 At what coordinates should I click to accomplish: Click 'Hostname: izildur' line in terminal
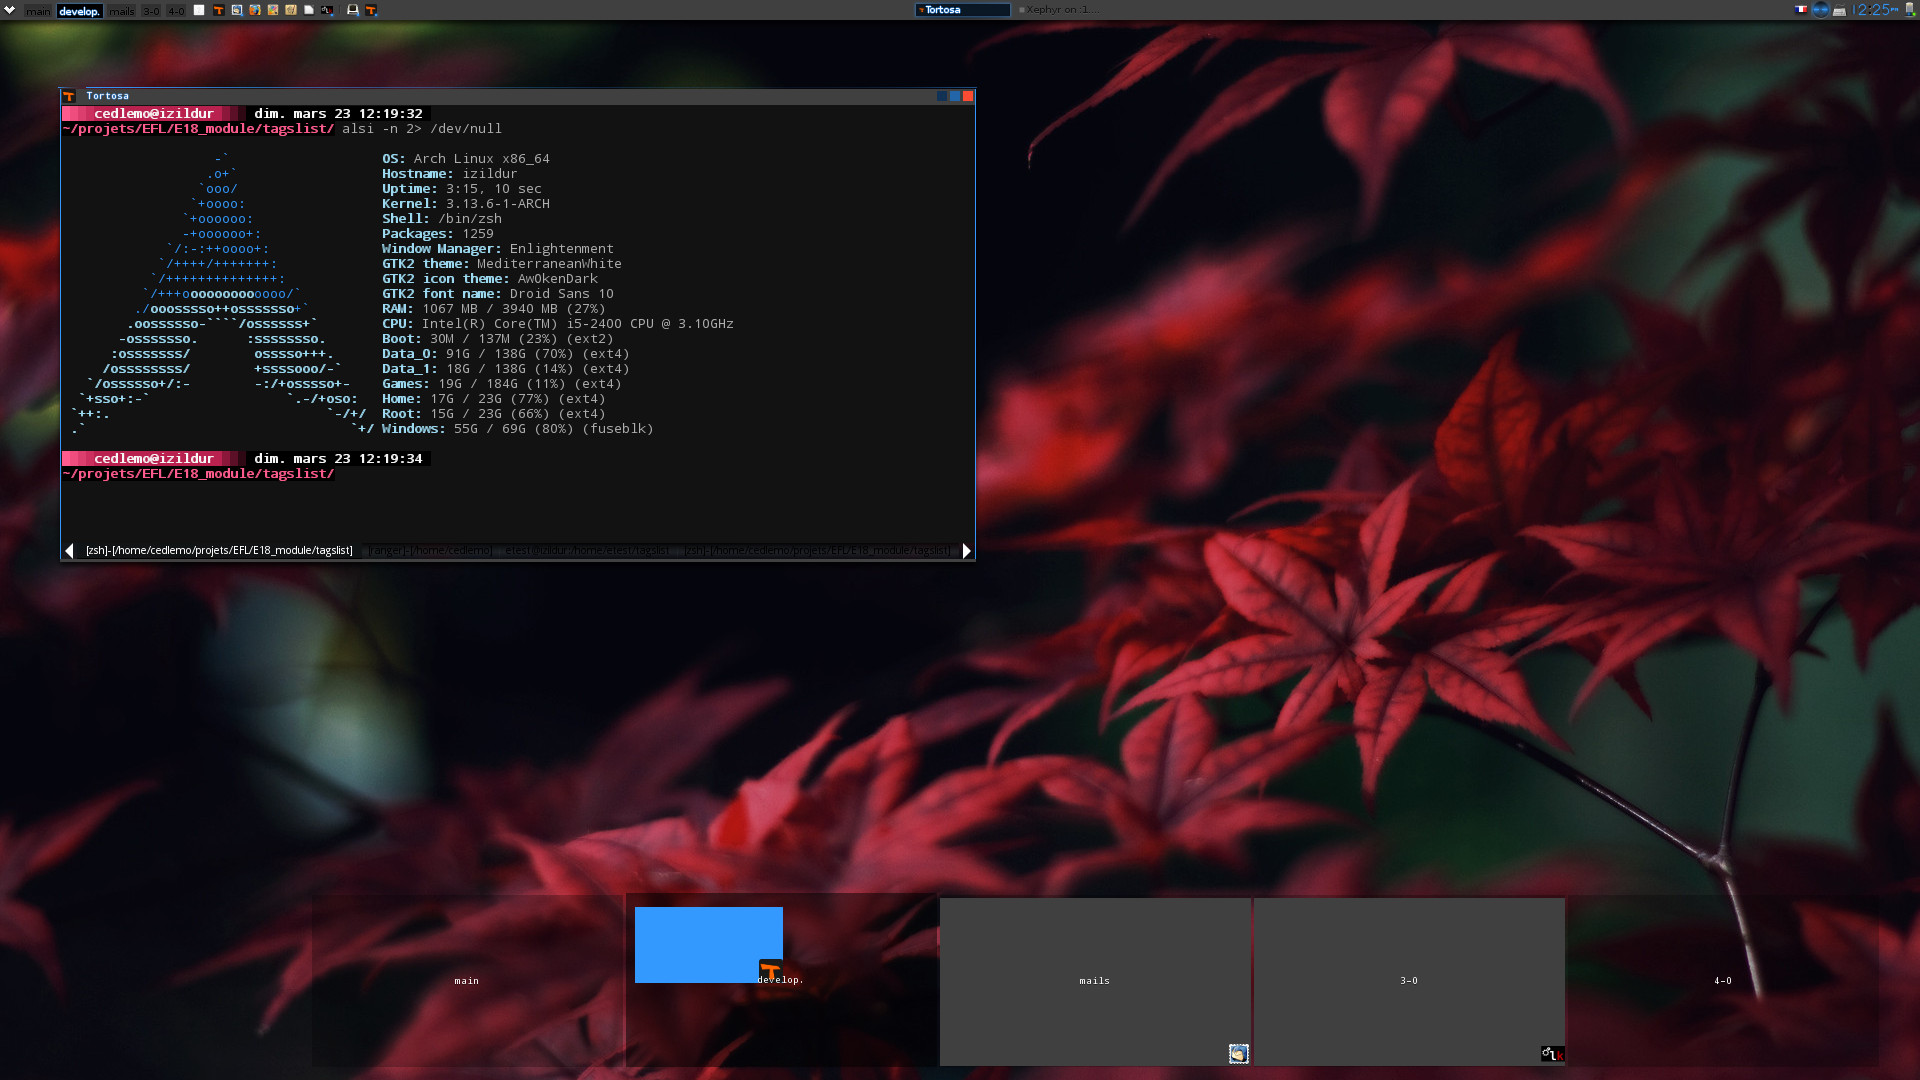(x=450, y=174)
